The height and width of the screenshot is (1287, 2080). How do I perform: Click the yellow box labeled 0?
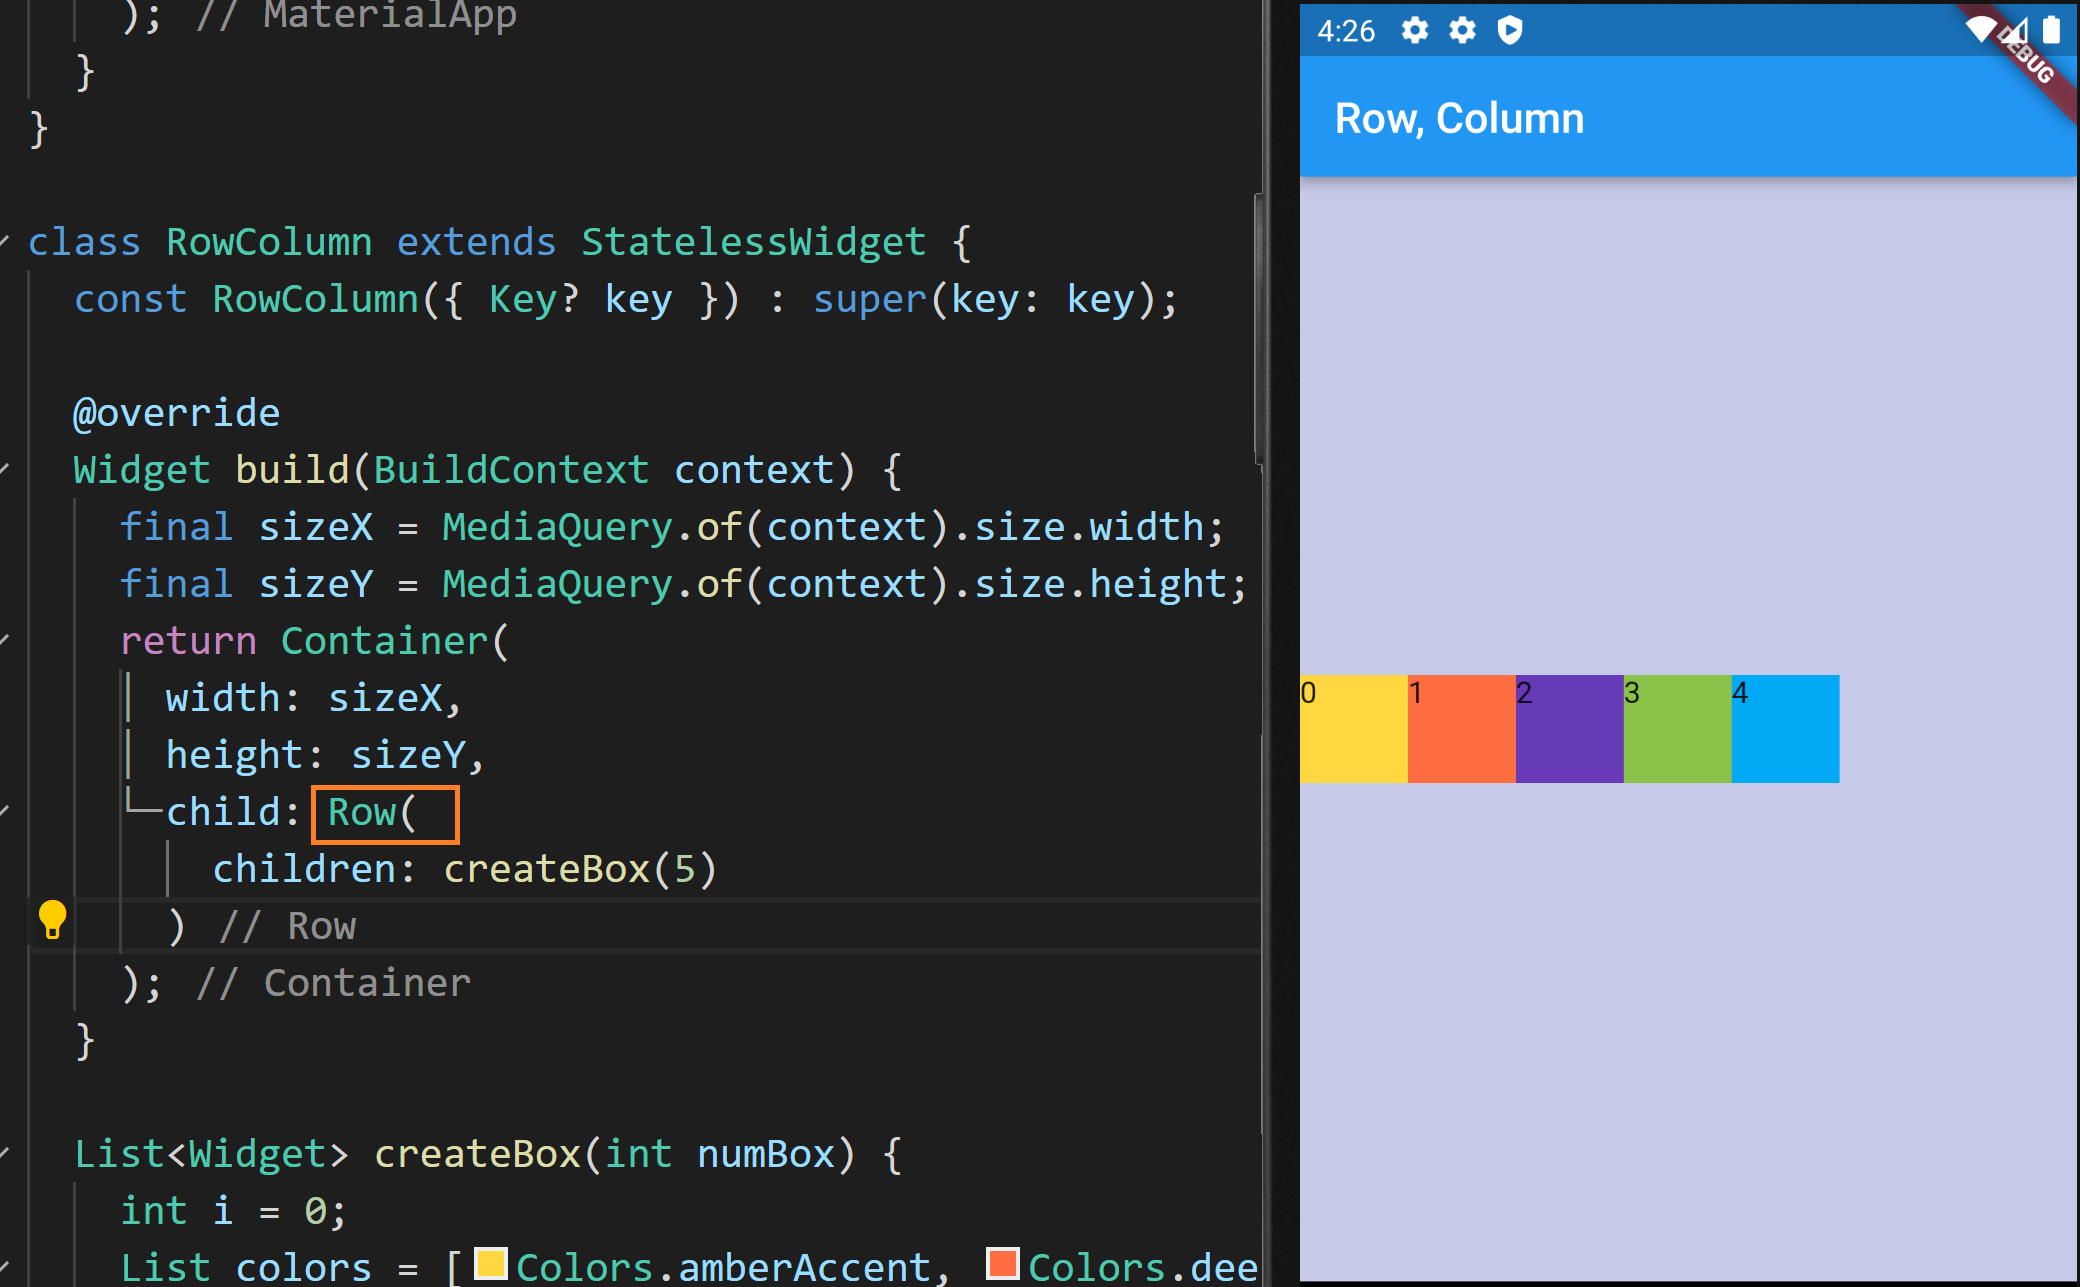point(1353,729)
